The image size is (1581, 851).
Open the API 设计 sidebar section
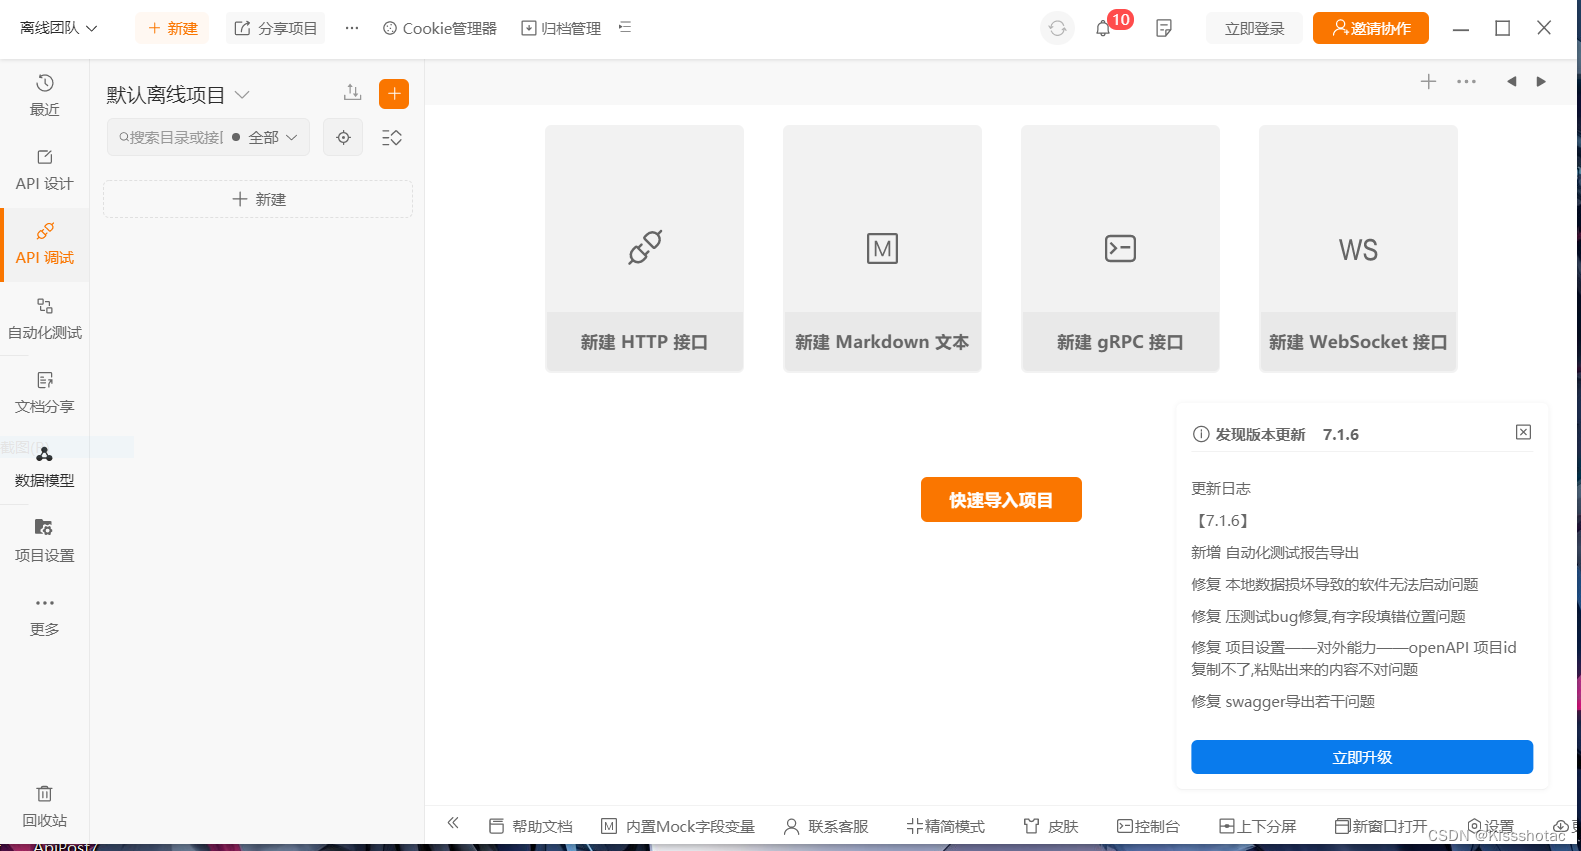(x=44, y=170)
